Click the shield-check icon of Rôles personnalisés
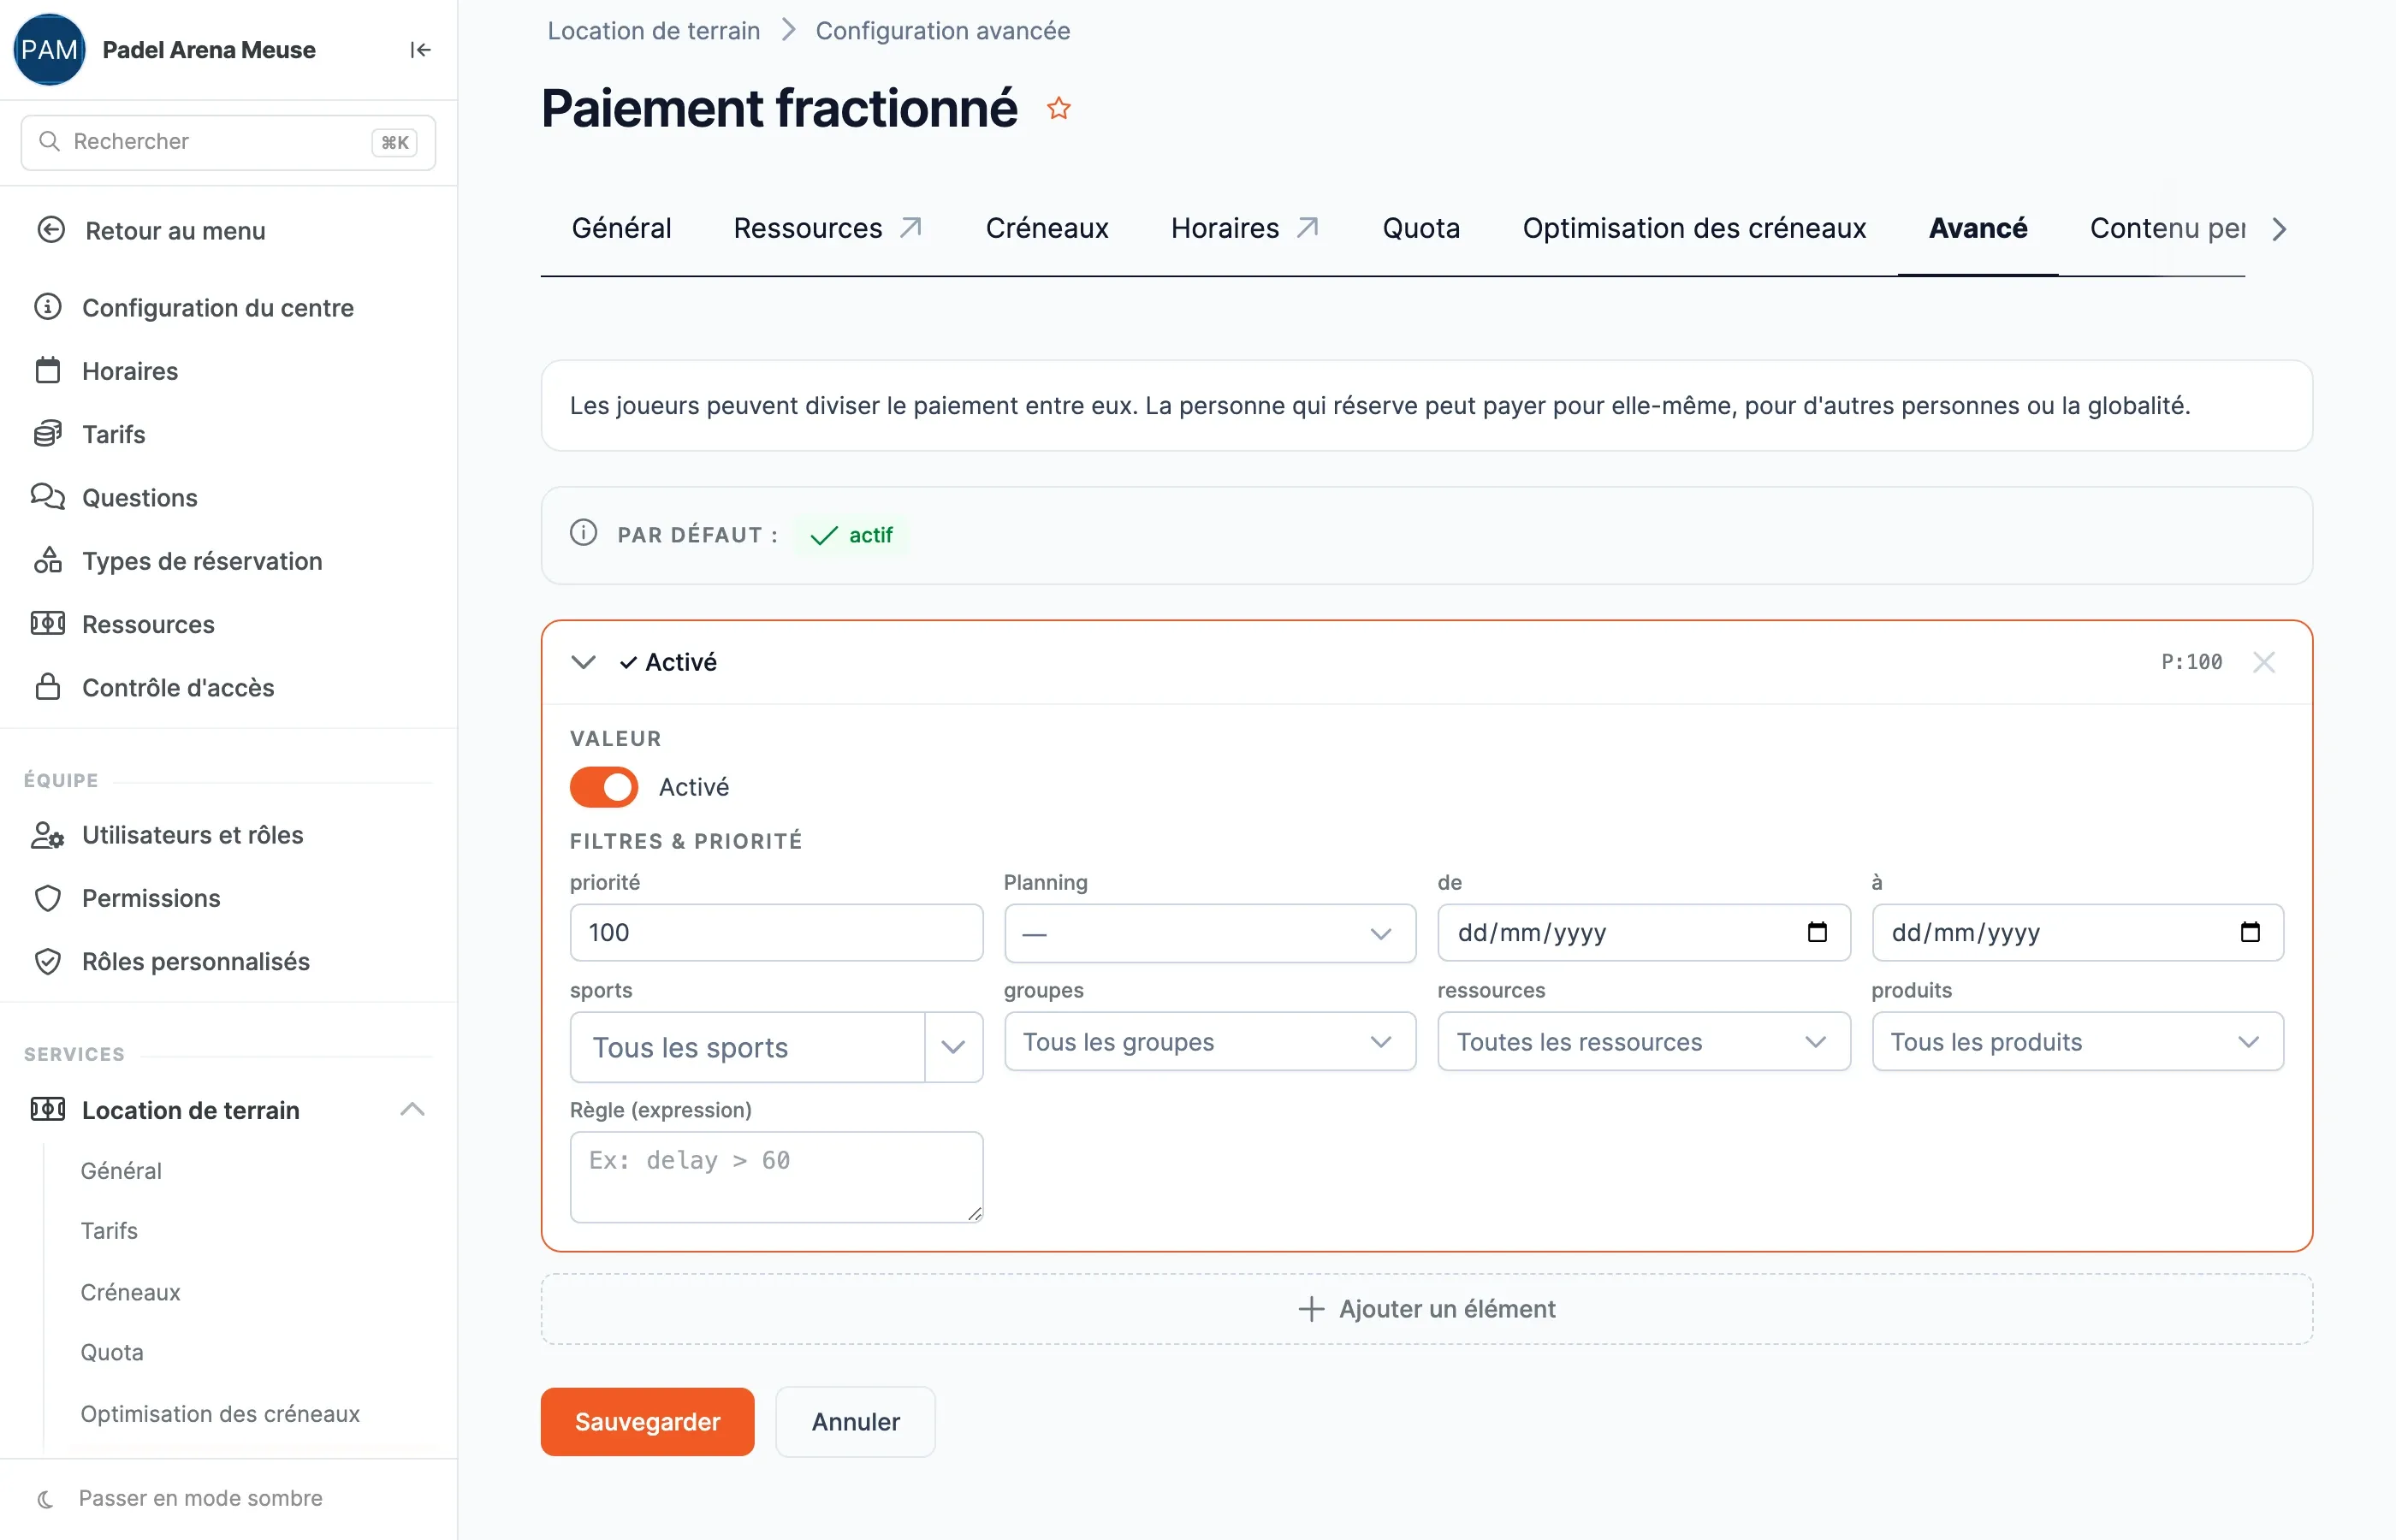The height and width of the screenshot is (1540, 2396). (x=48, y=961)
